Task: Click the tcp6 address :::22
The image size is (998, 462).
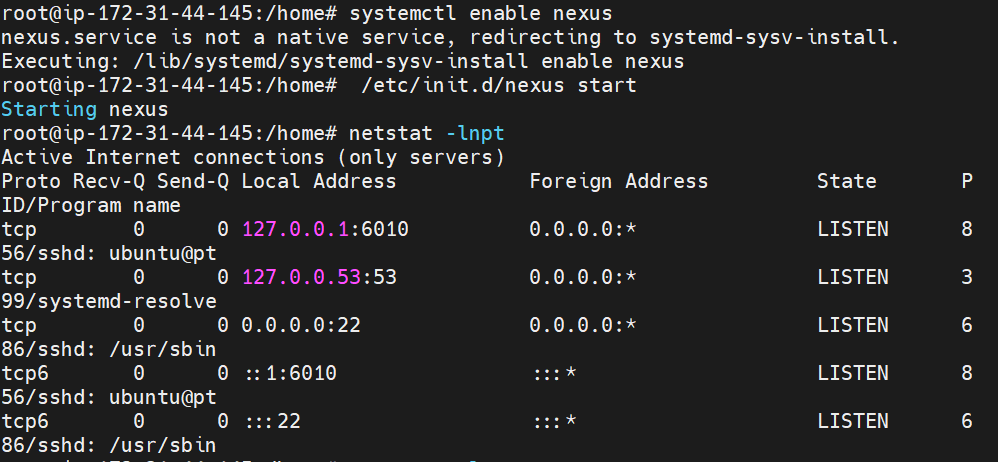Action: (x=273, y=421)
